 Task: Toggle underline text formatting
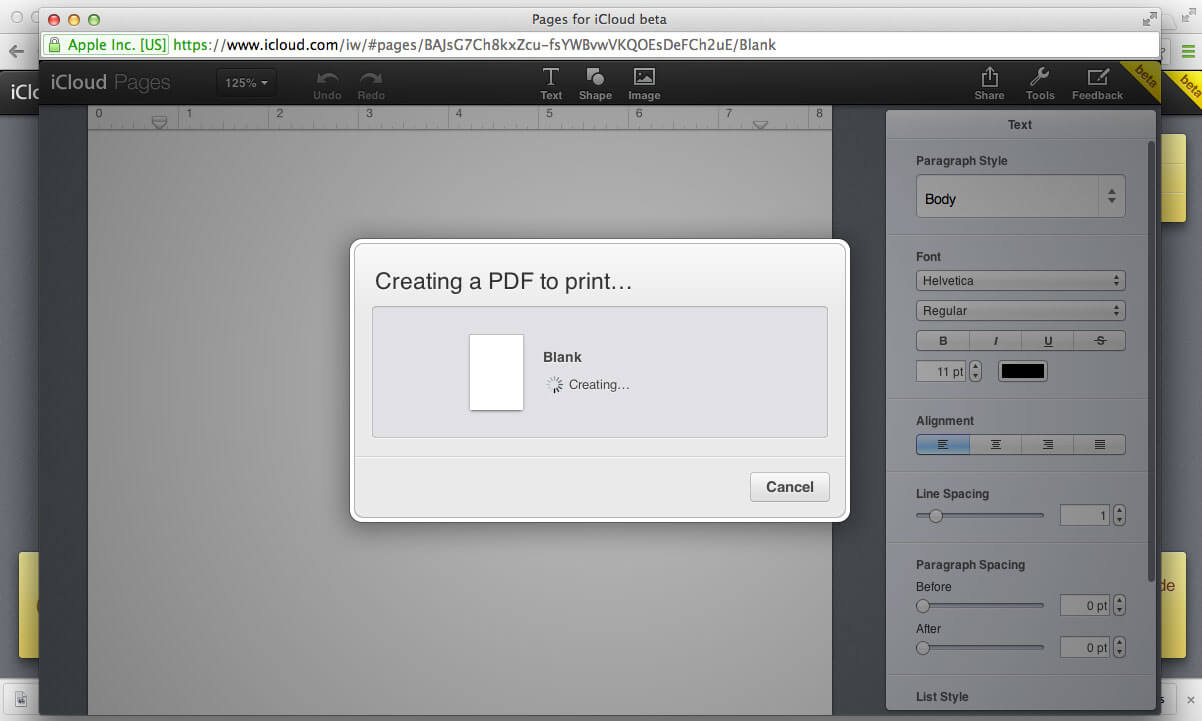coord(1048,341)
